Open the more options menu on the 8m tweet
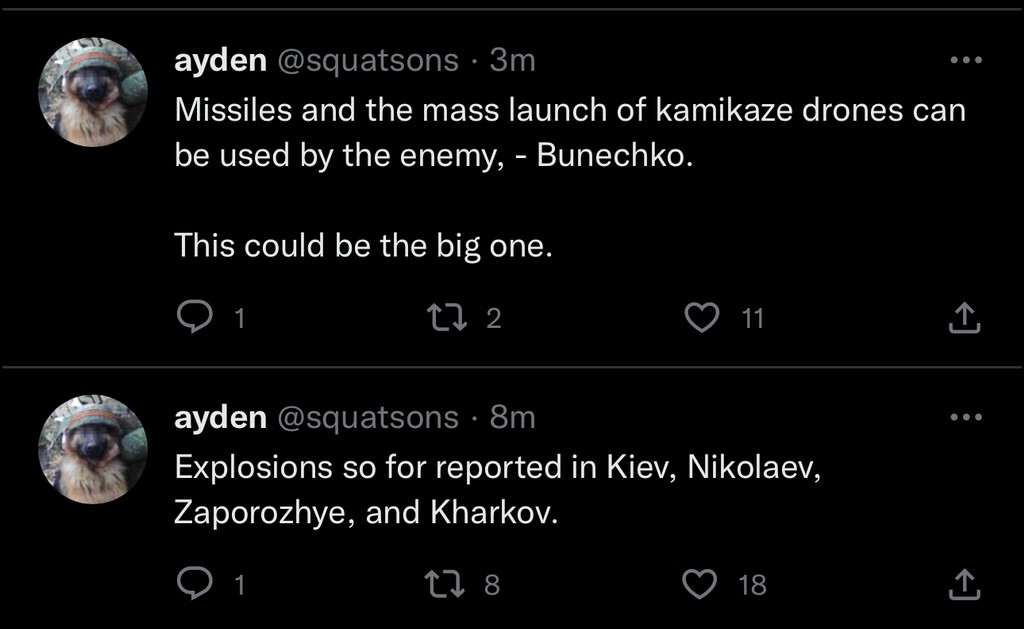The height and width of the screenshot is (629, 1024). [x=966, y=417]
